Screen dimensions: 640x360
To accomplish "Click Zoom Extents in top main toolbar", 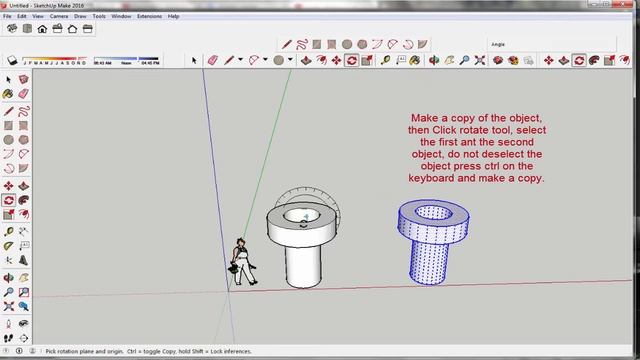I will coord(480,60).
